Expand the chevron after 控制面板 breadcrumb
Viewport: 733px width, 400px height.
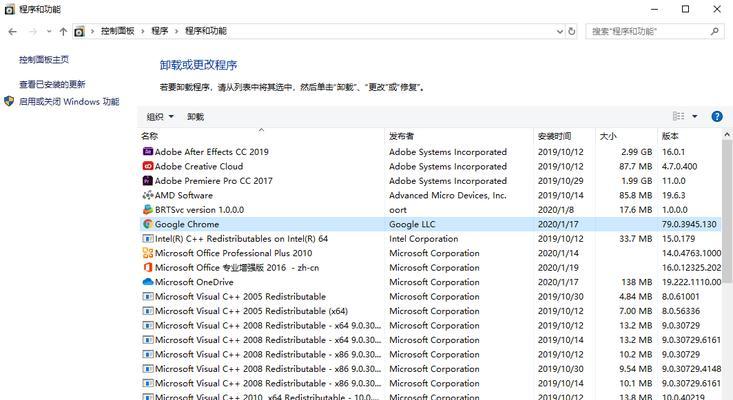pyautogui.click(x=143, y=31)
